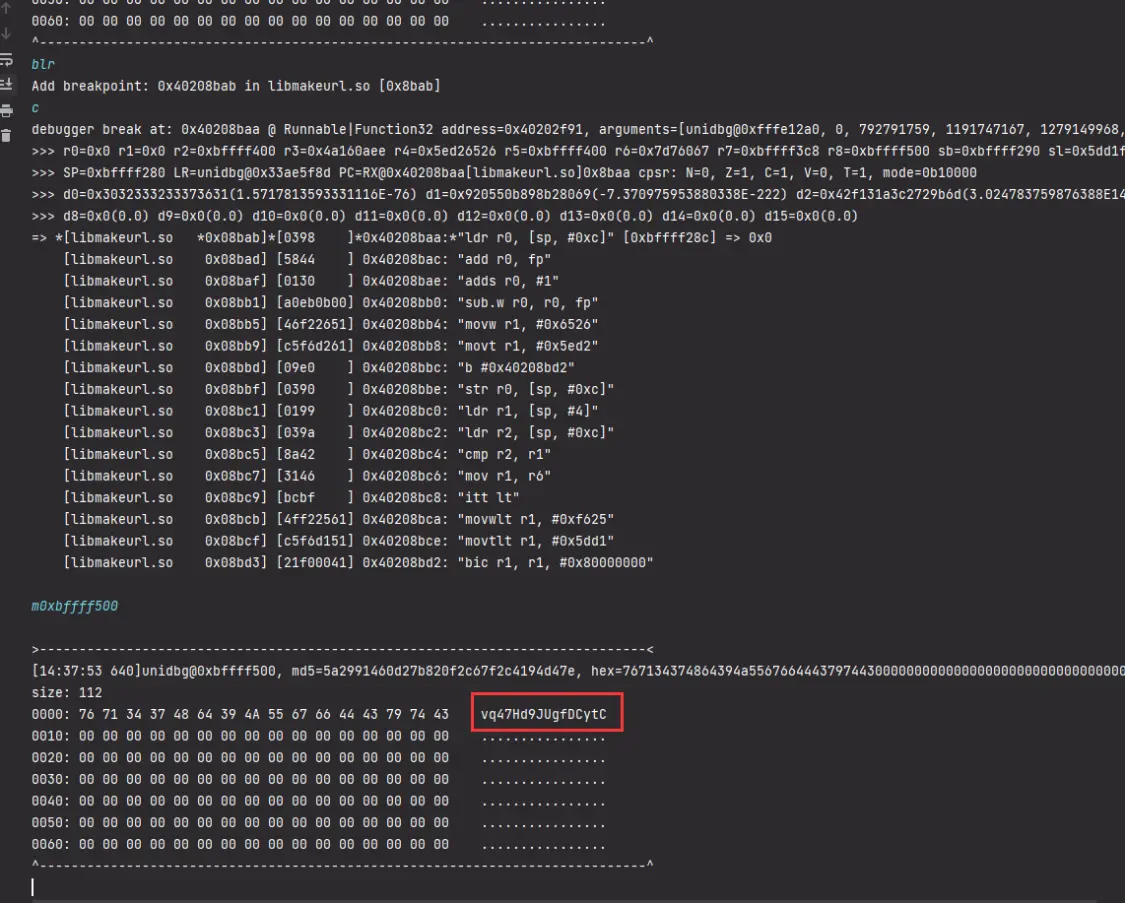The image size is (1125, 903).
Task: Click the up-arrow stack trace icon
Action: click(6, 9)
